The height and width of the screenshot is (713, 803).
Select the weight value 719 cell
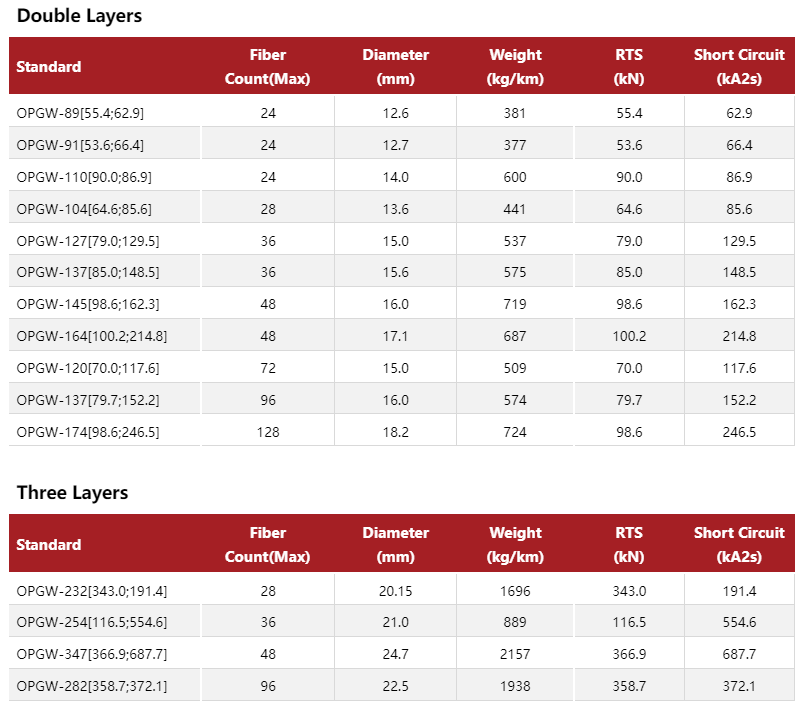(514, 303)
